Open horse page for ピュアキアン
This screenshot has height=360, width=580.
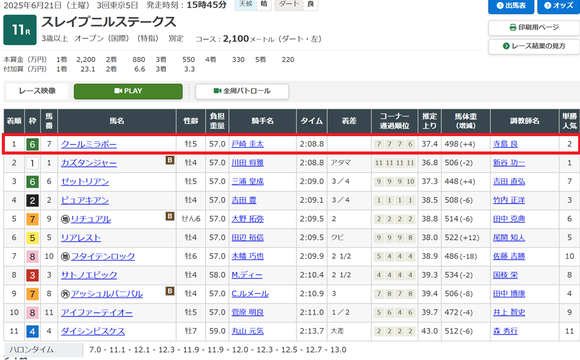tap(85, 201)
